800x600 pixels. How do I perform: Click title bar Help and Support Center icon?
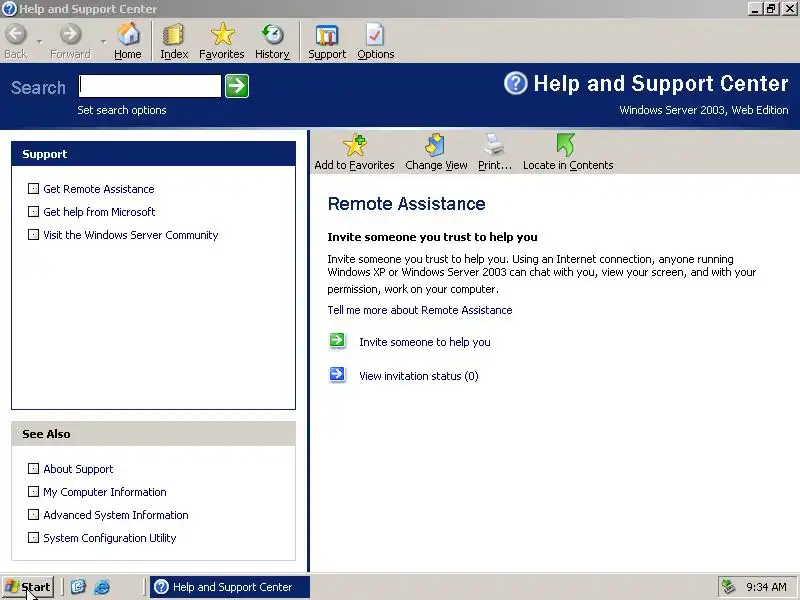click(x=9, y=9)
